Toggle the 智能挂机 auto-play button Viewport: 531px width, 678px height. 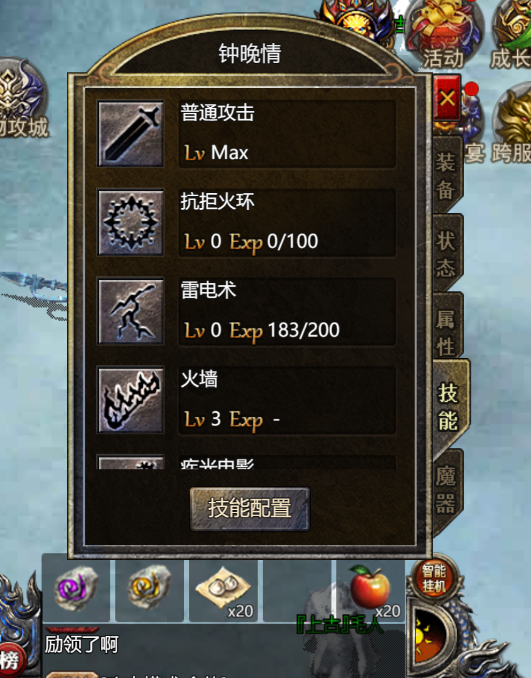point(434,579)
